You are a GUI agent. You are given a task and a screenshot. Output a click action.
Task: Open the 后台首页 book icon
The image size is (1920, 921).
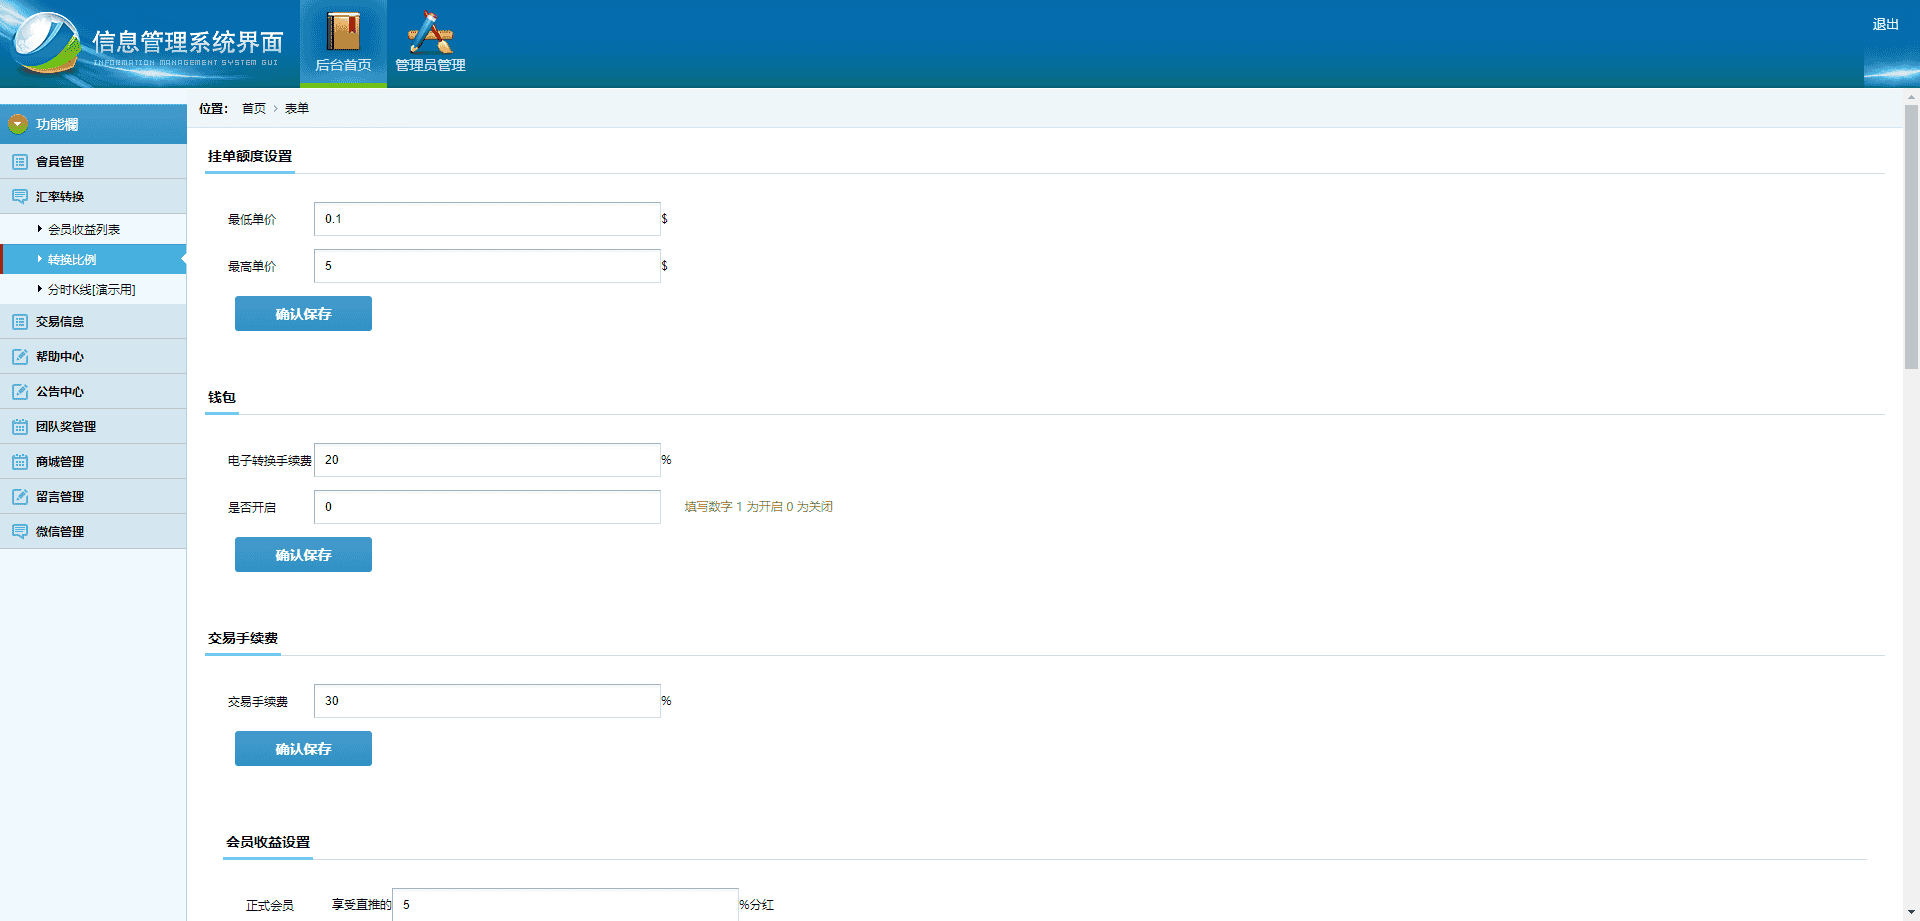(x=343, y=32)
